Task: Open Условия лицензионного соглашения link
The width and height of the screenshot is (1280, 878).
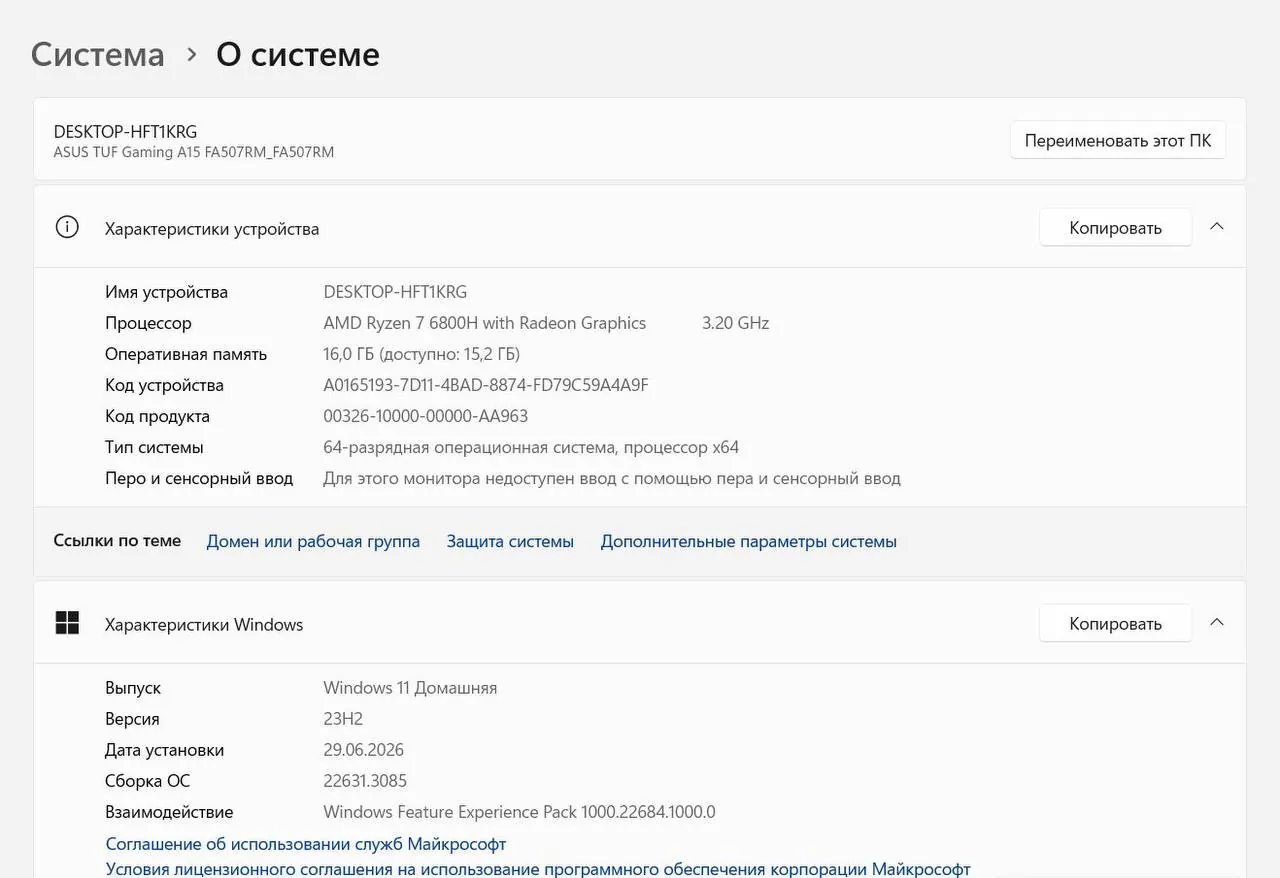Action: point(538,869)
